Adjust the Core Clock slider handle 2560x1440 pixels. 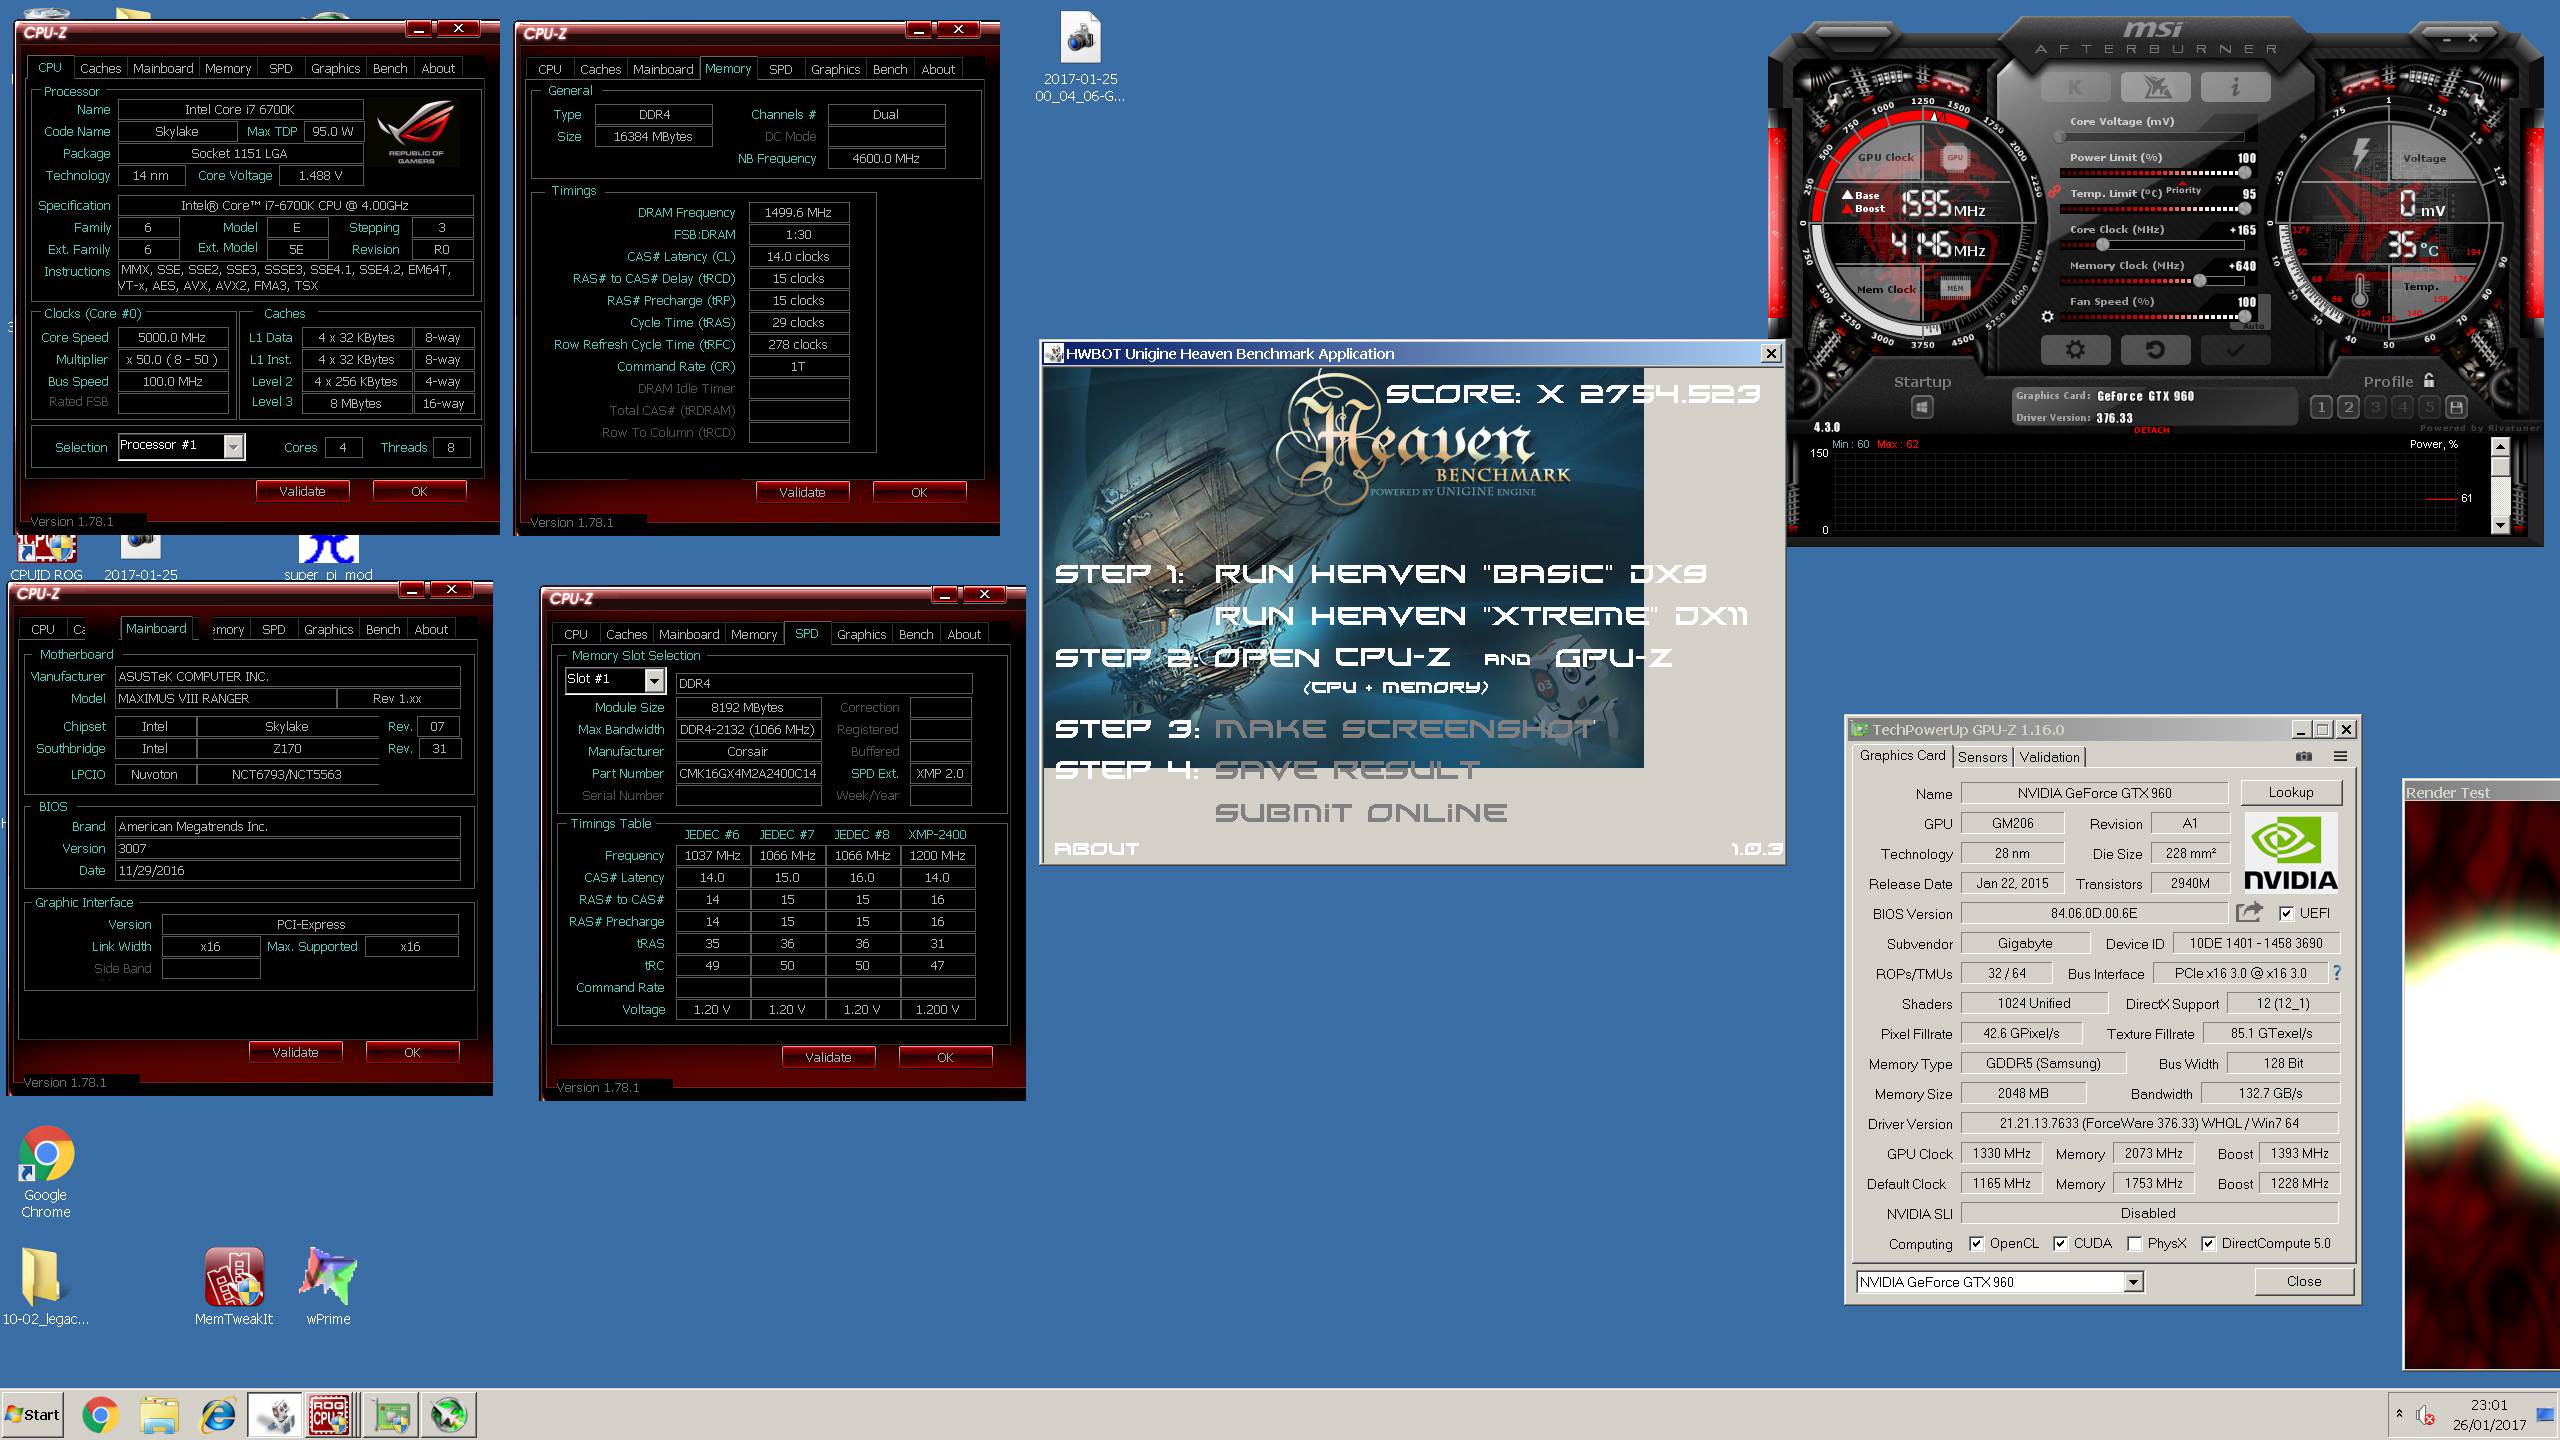(x=2102, y=245)
